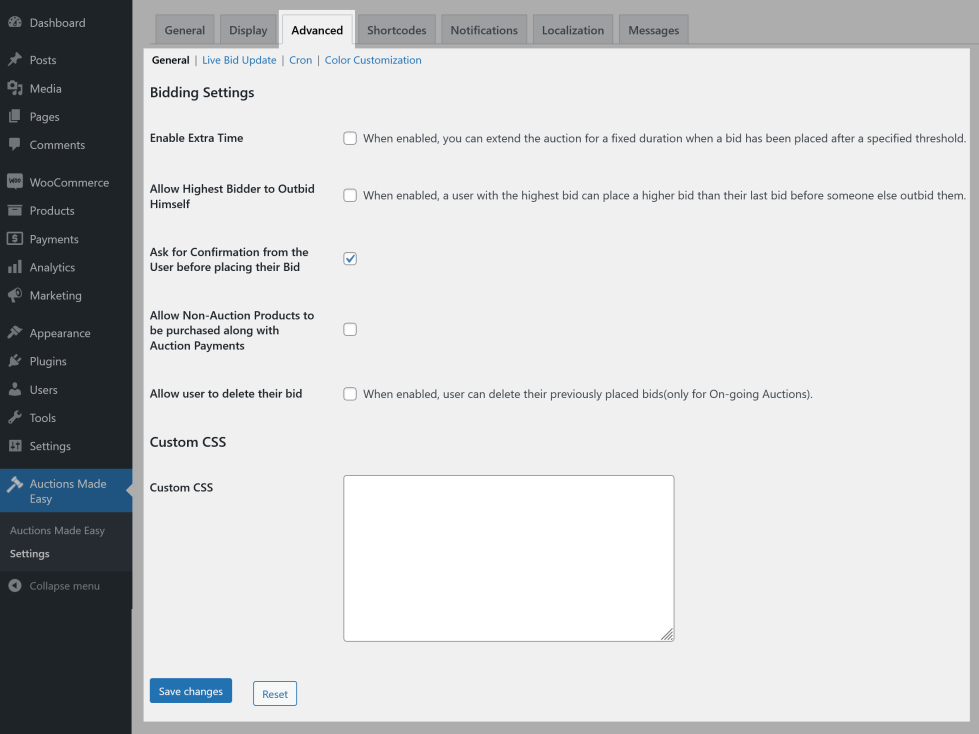The width and height of the screenshot is (979, 734).
Task: Click the Media library icon
Action: point(15,88)
